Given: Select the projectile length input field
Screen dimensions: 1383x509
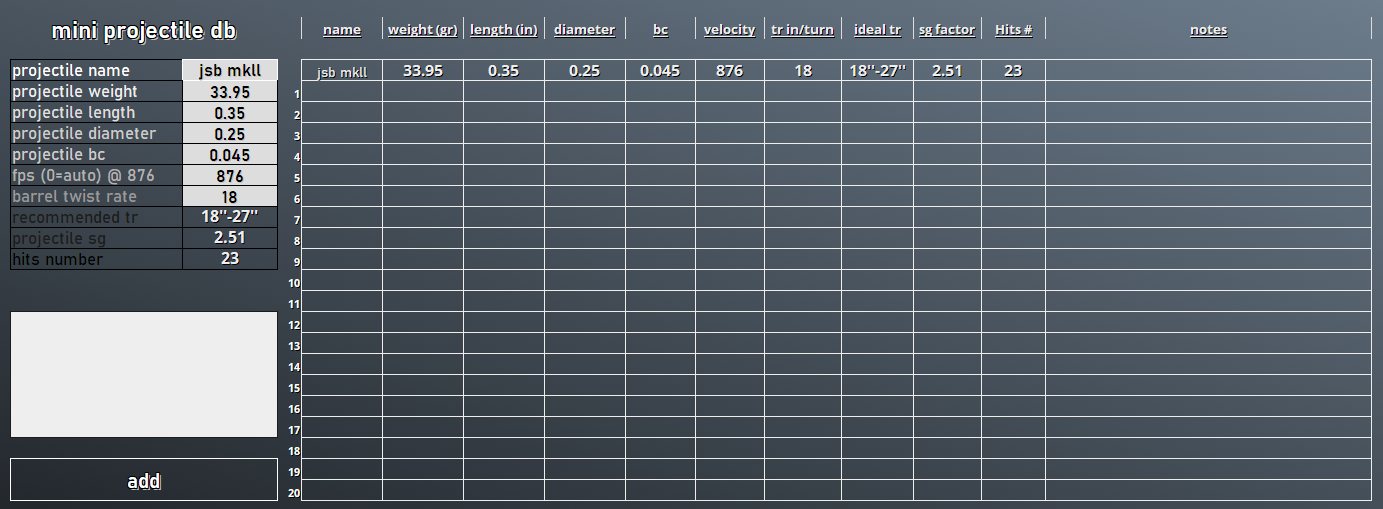Looking at the screenshot, I should (x=230, y=112).
